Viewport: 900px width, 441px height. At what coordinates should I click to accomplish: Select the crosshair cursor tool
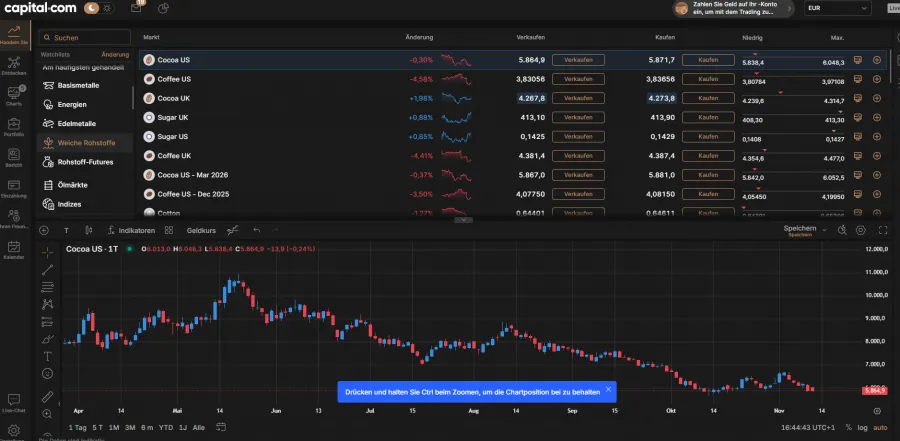tap(48, 252)
